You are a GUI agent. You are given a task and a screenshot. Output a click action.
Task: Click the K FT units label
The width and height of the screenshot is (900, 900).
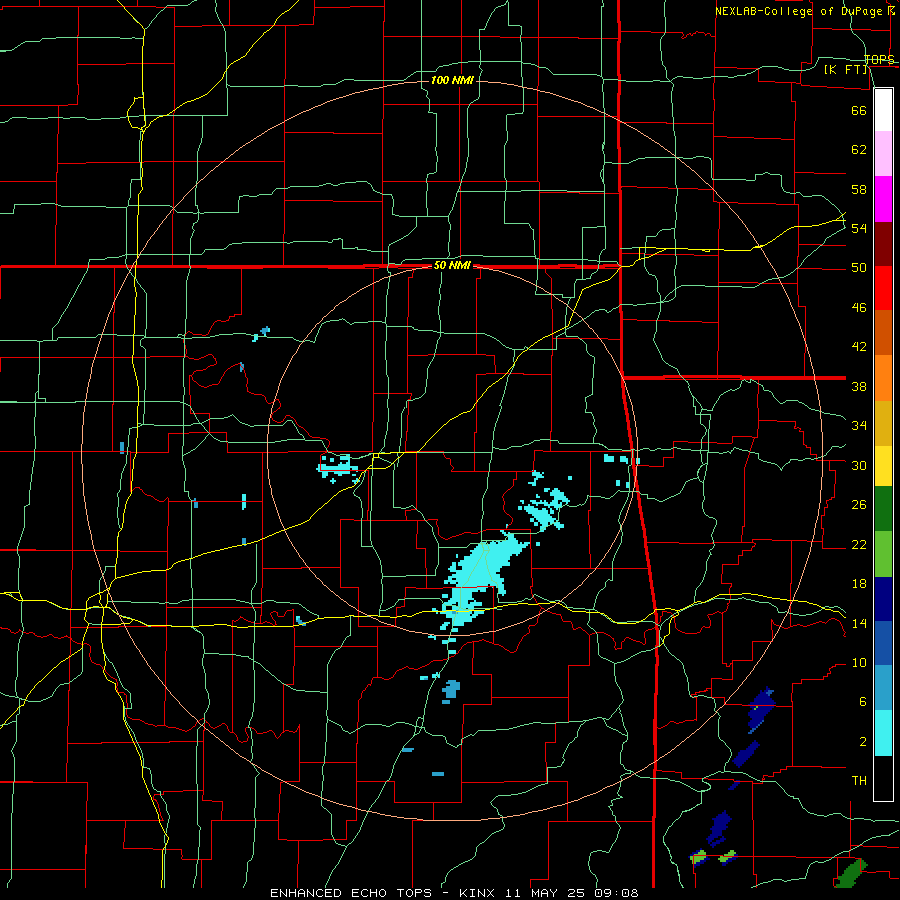845,70
